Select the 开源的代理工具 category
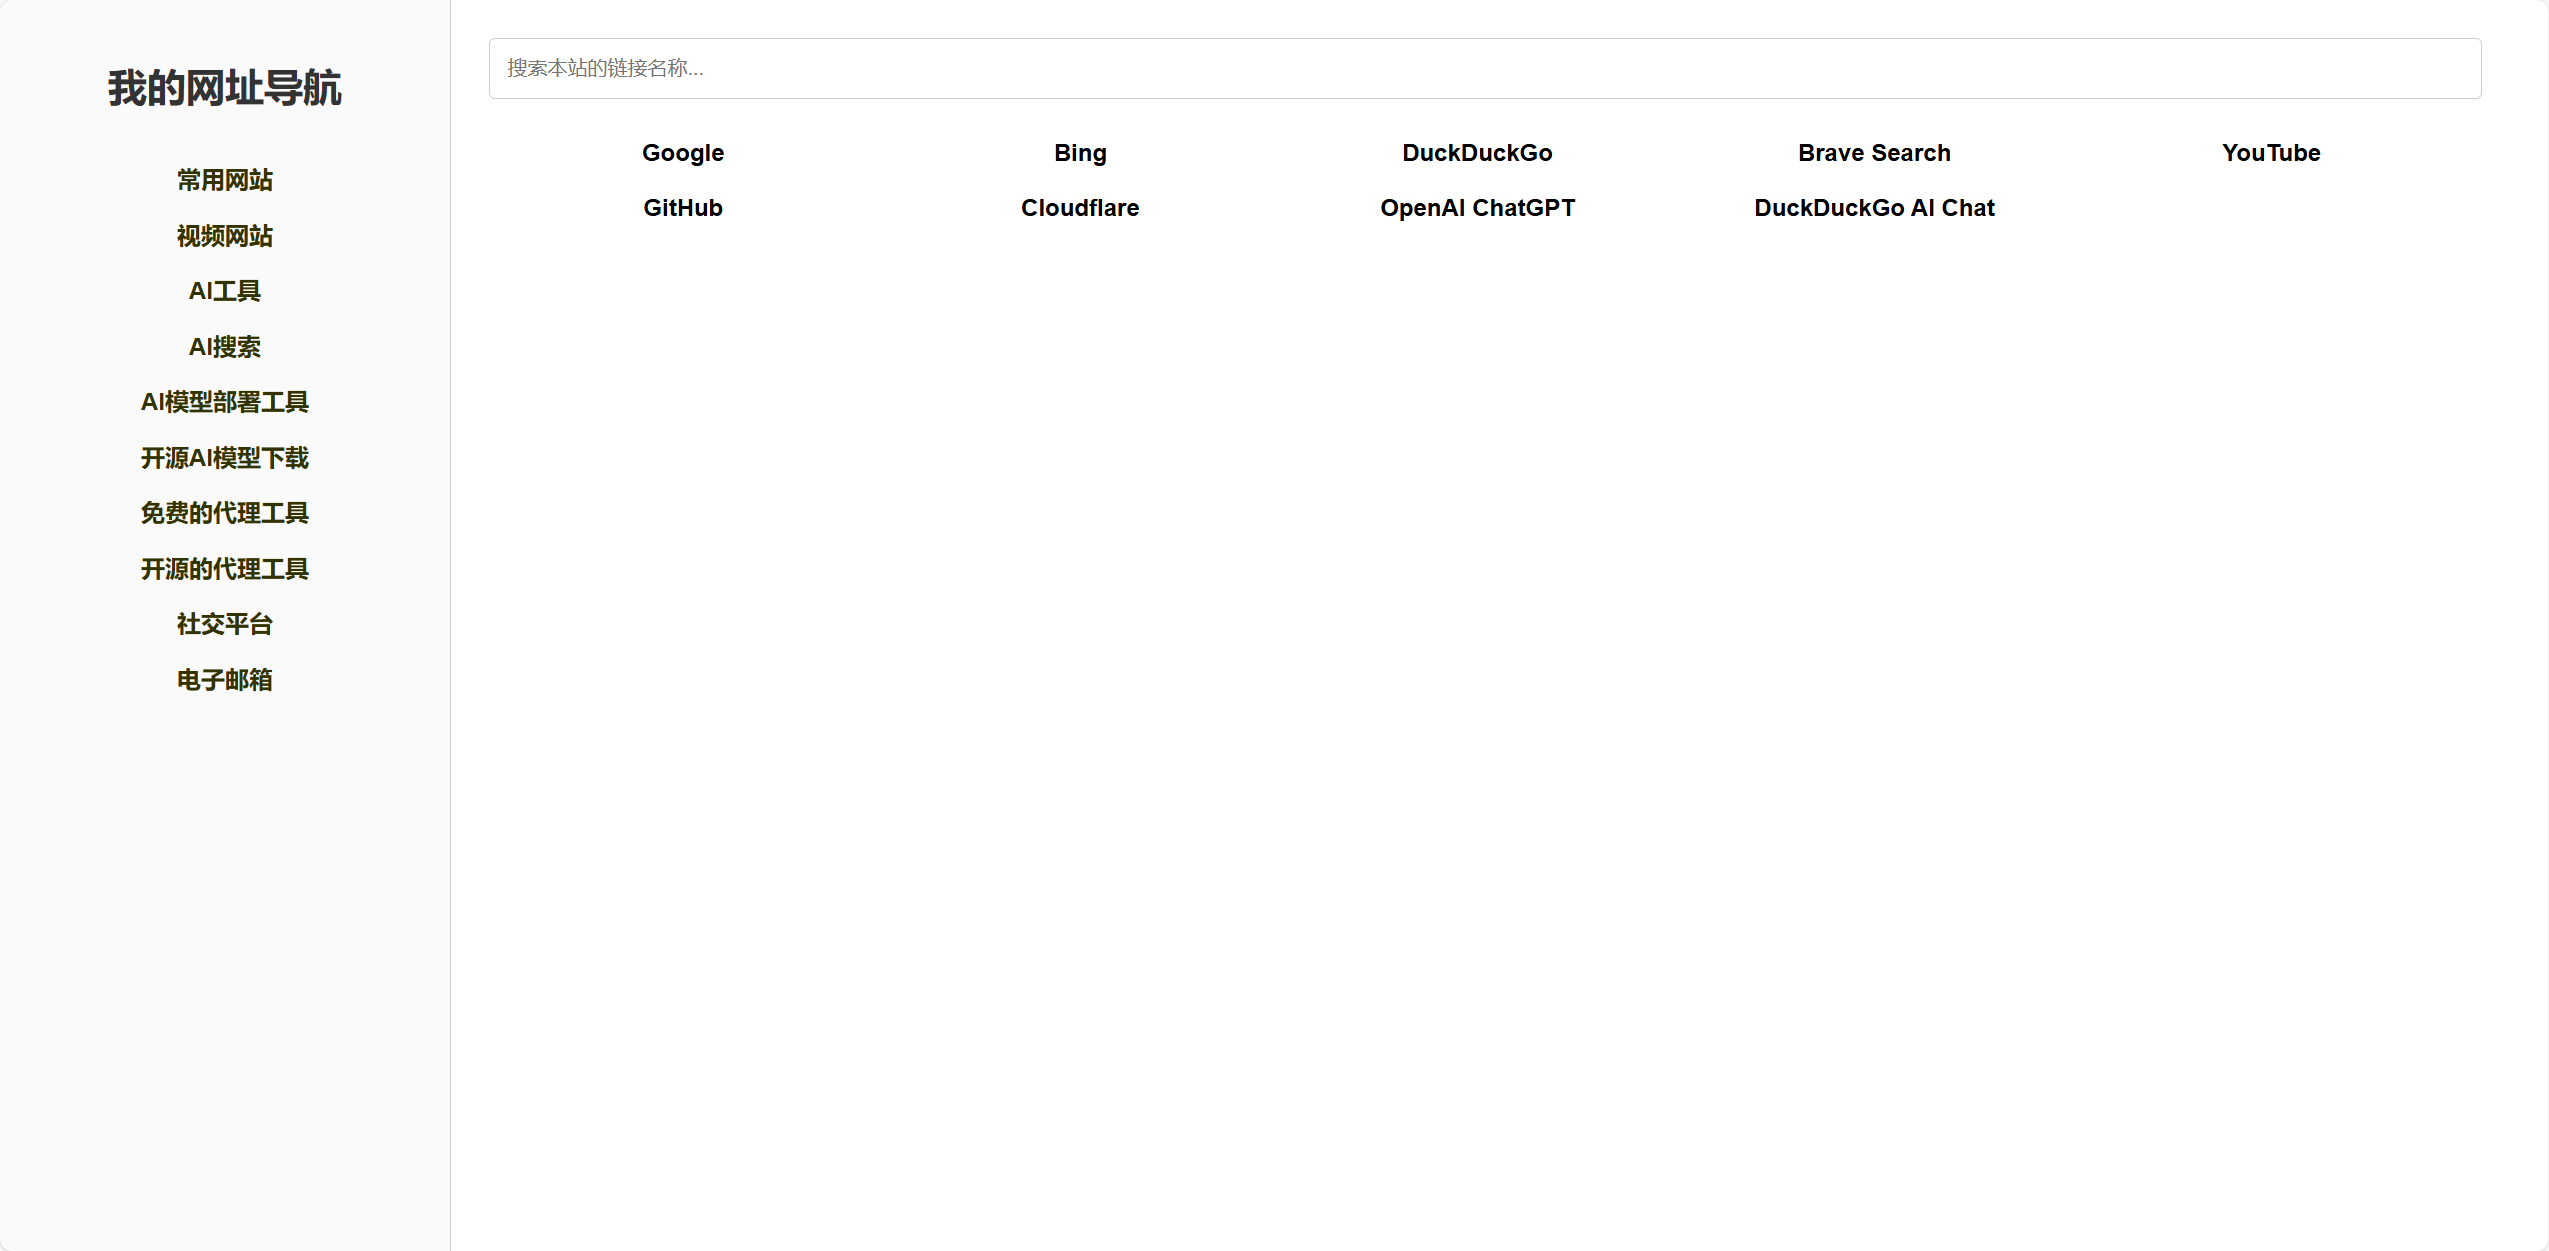Viewport: 2549px width, 1251px height. [225, 569]
